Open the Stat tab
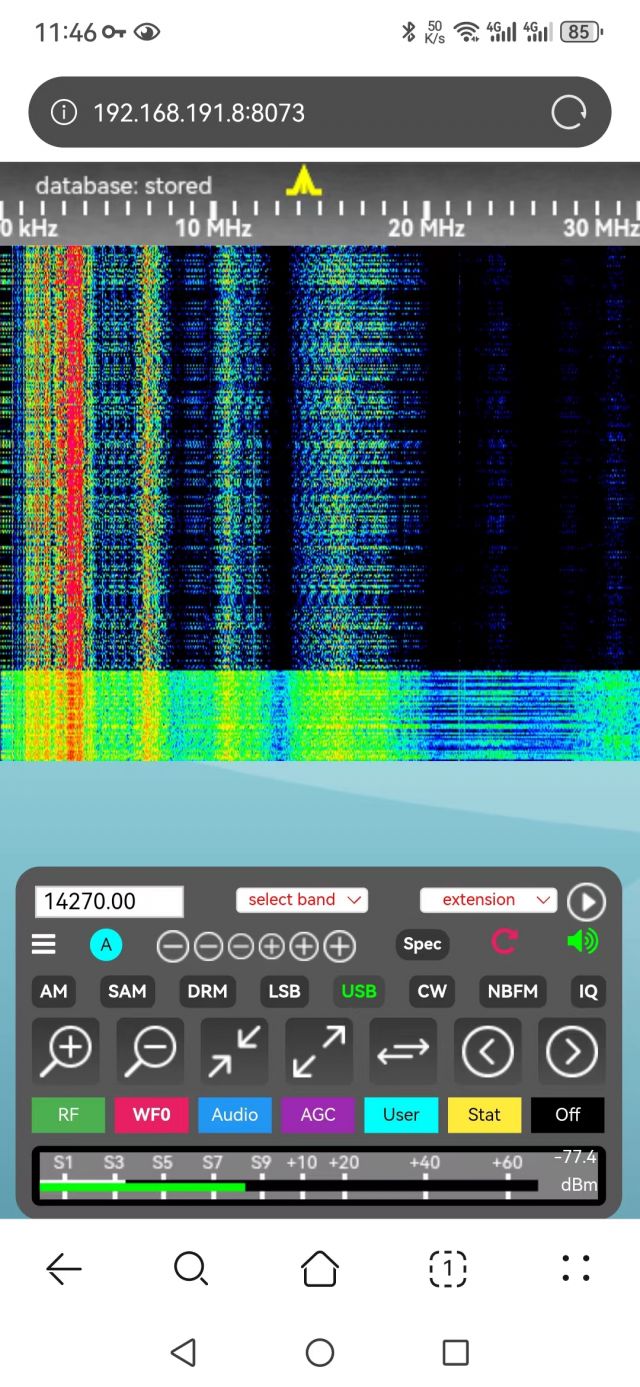Image resolution: width=640 pixels, height=1387 pixels. point(484,1115)
